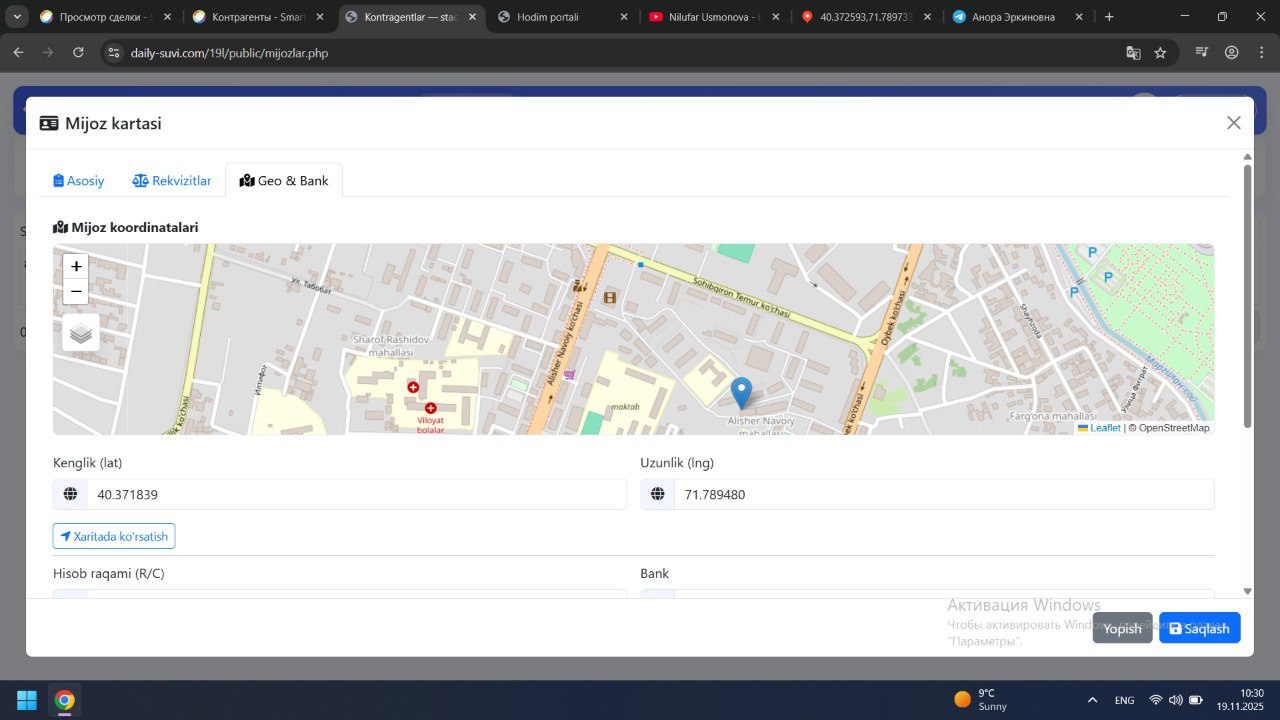The width and height of the screenshot is (1280, 720).
Task: Zoom in on the map
Action: click(76, 267)
